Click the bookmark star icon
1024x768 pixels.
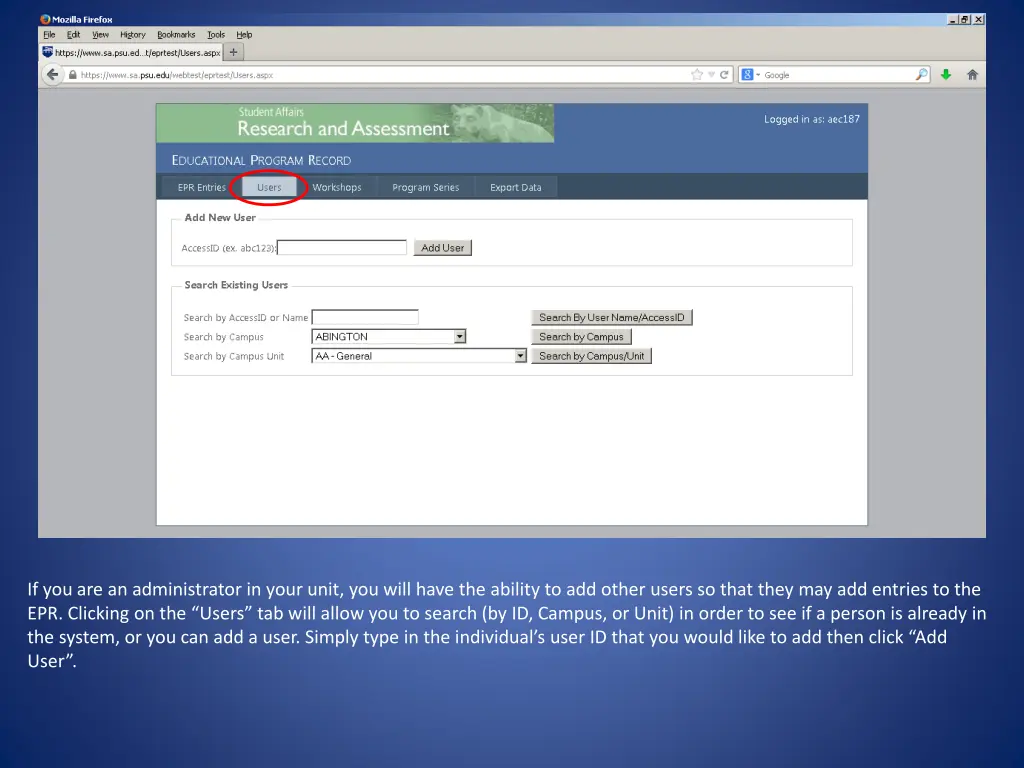coord(697,74)
